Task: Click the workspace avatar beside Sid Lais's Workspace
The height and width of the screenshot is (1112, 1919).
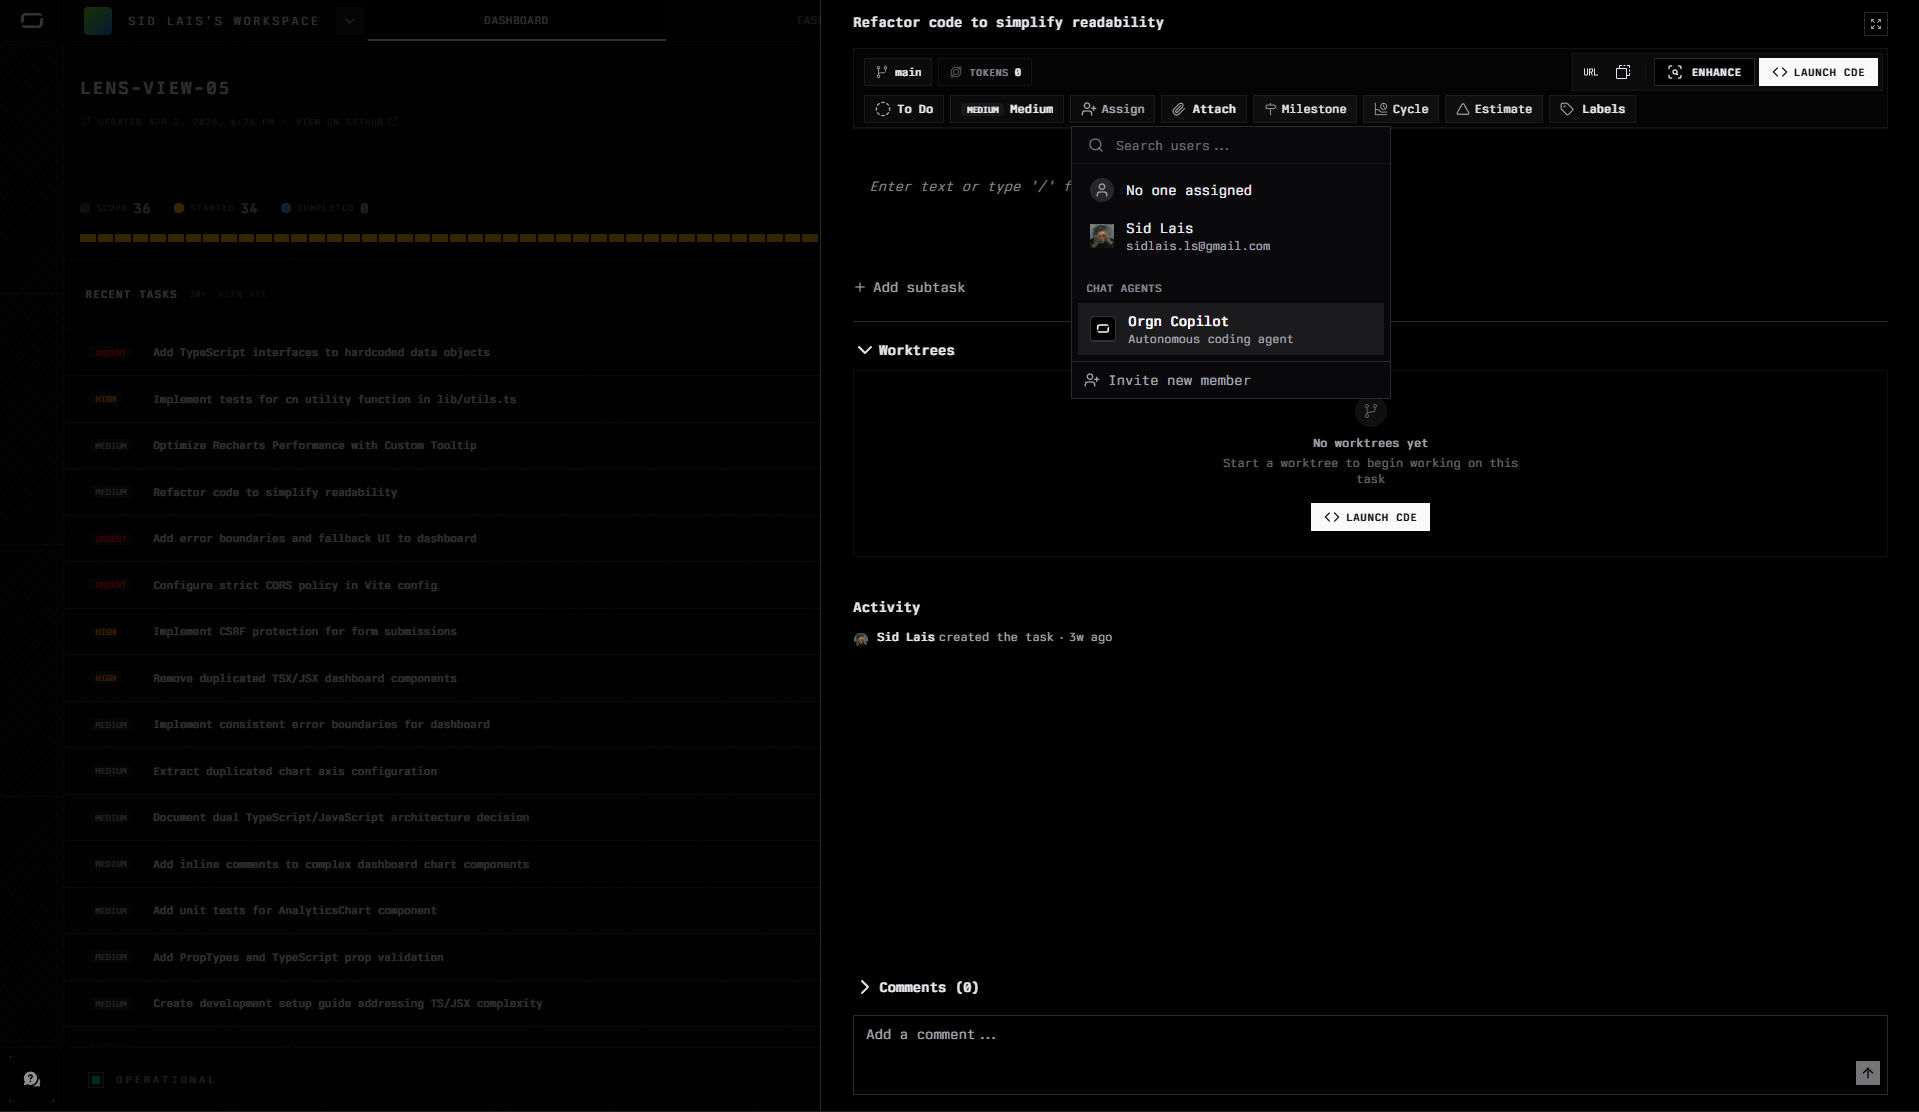Action: click(x=98, y=20)
